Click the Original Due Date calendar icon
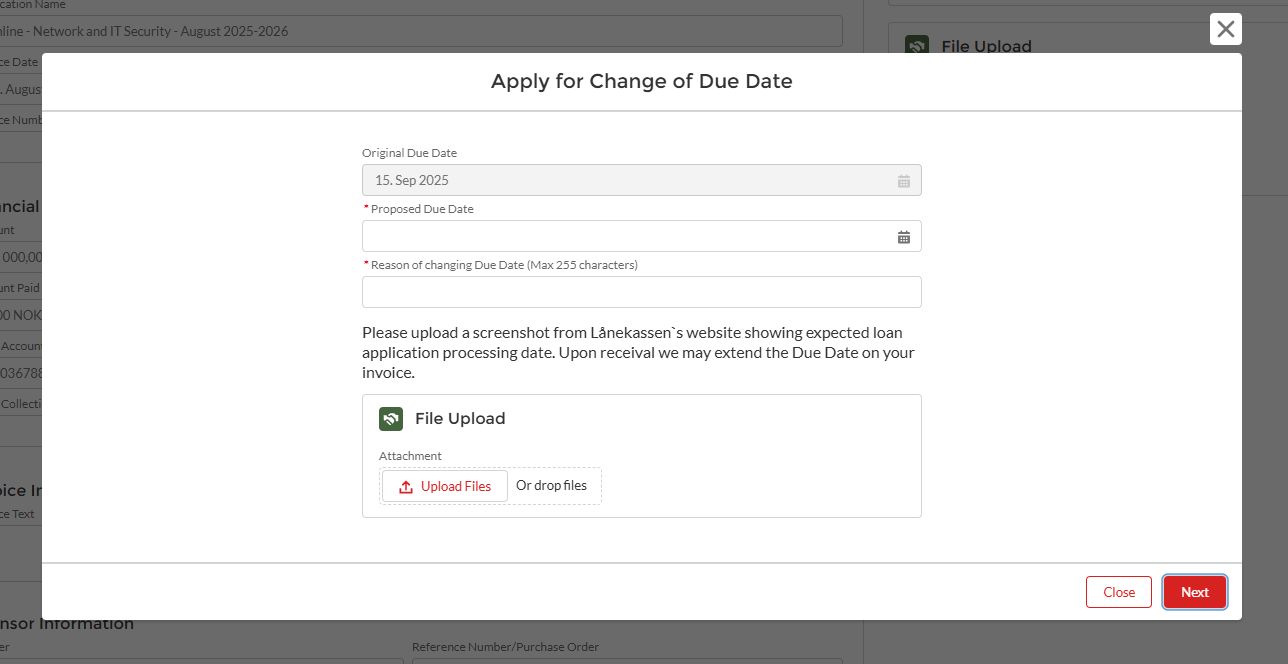Screen dimensions: 1288x664 pyautogui.click(x=904, y=181)
